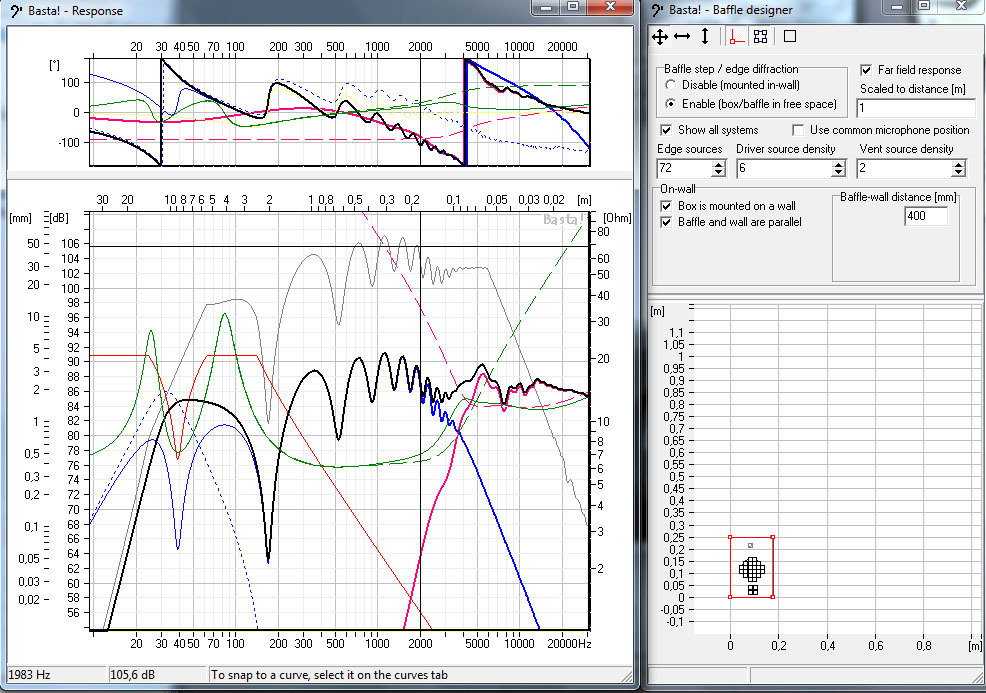Maximize the Basta! Response window
986x693 pixels.
tap(573, 8)
